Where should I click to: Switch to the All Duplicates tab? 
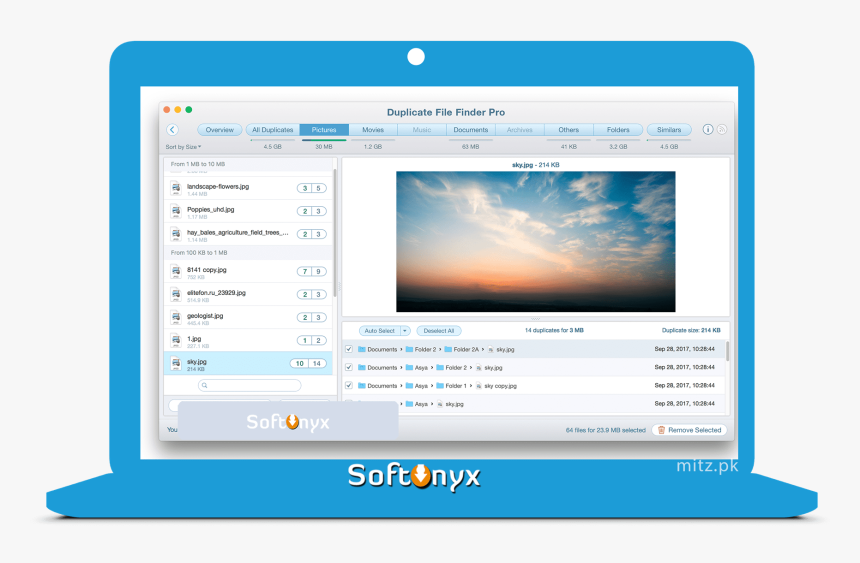tap(273, 130)
